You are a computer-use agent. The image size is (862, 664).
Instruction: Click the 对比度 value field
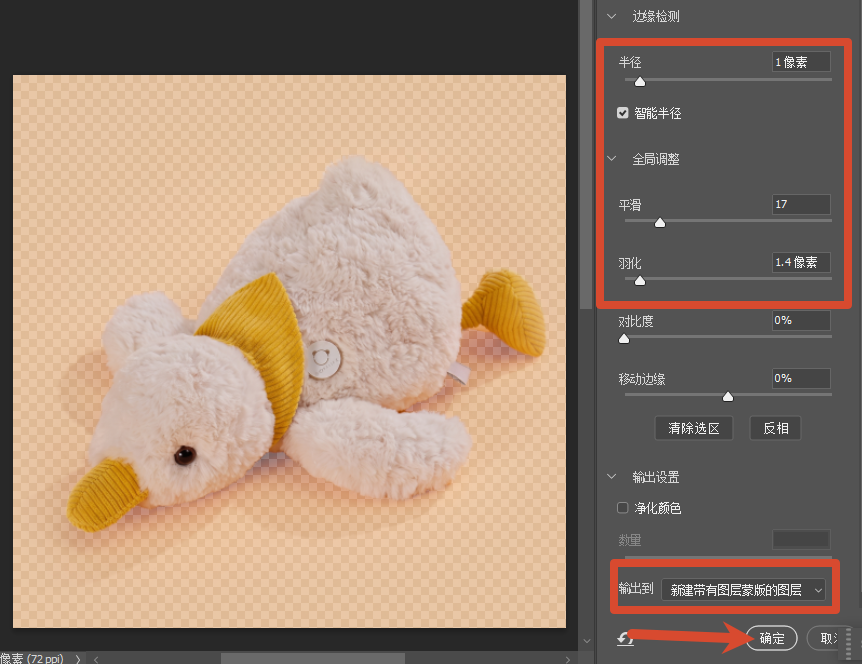[801, 320]
